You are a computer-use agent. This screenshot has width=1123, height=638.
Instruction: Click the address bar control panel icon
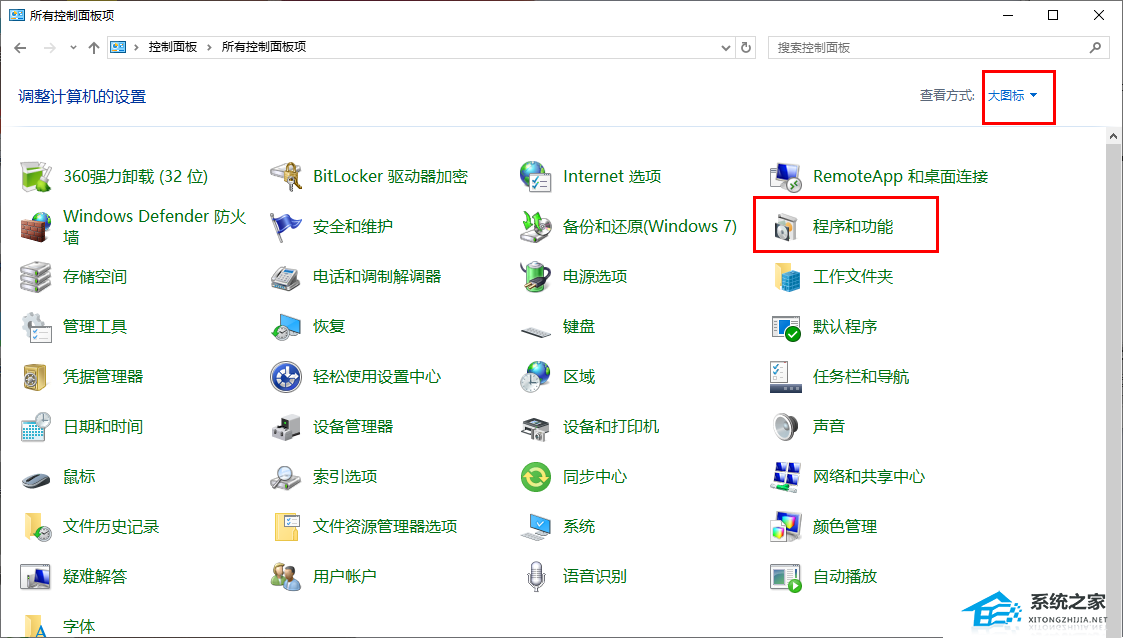pyautogui.click(x=118, y=47)
